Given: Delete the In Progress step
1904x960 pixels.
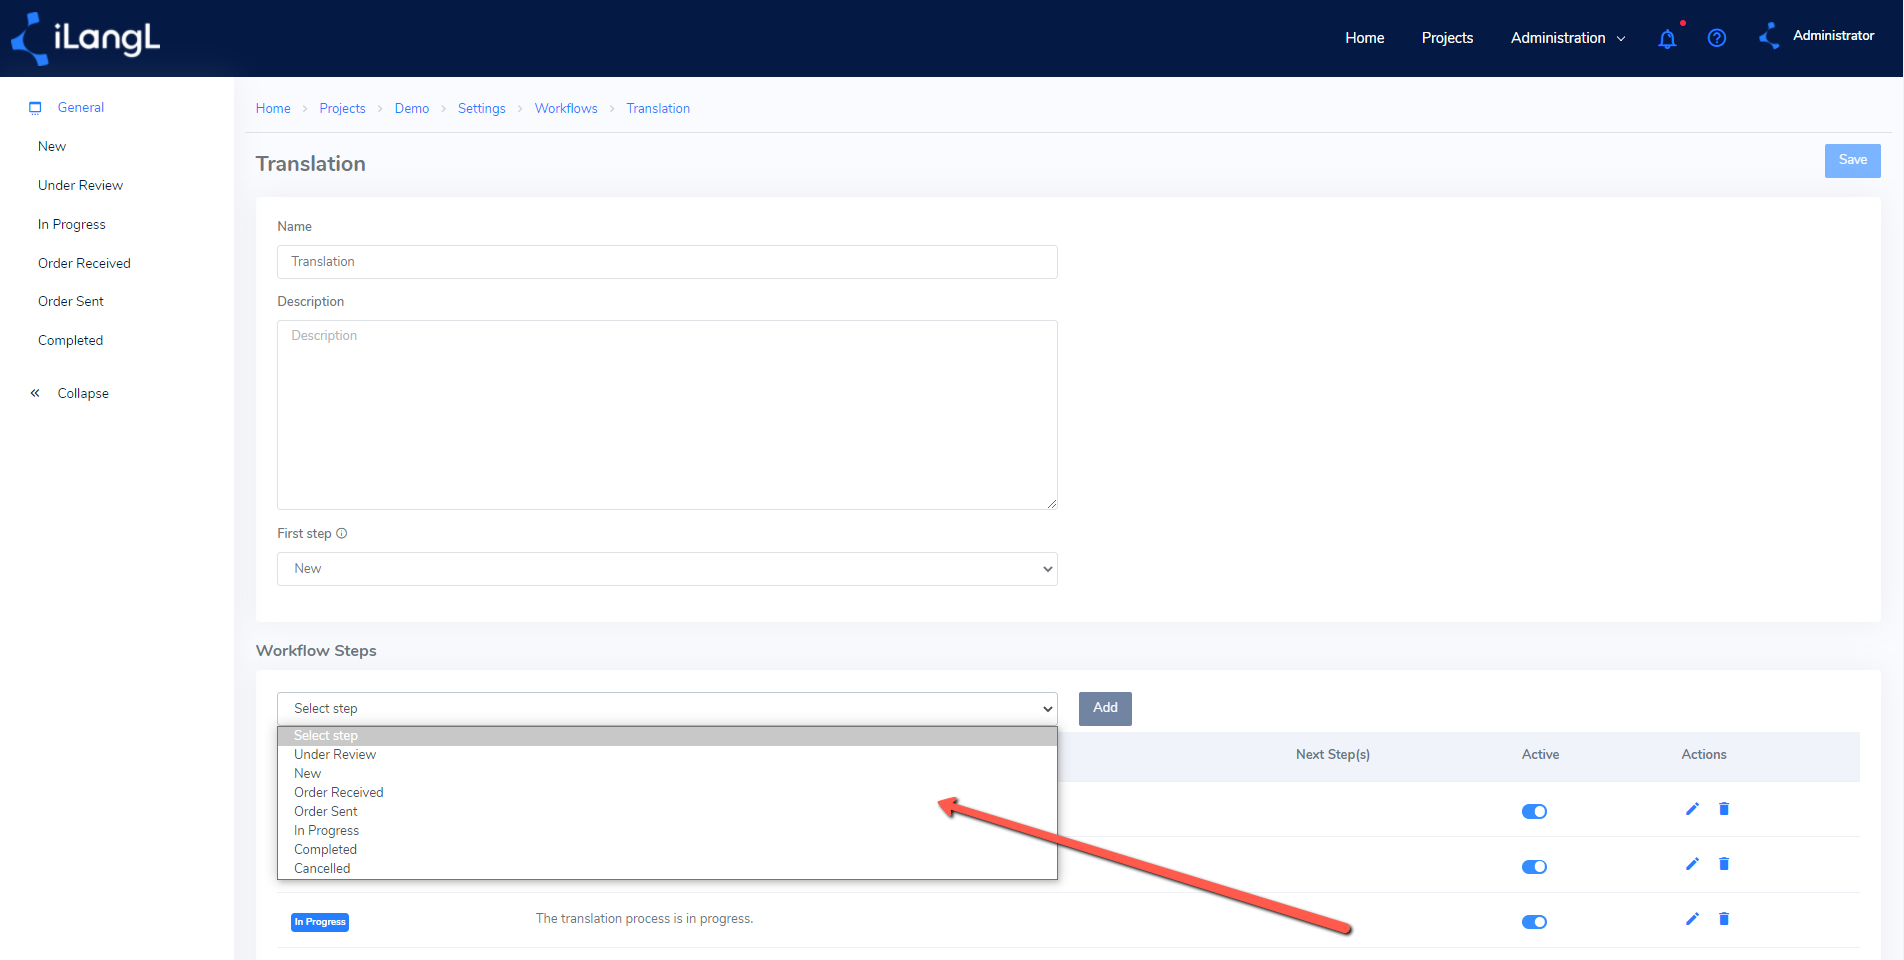Looking at the screenshot, I should [x=1724, y=919].
